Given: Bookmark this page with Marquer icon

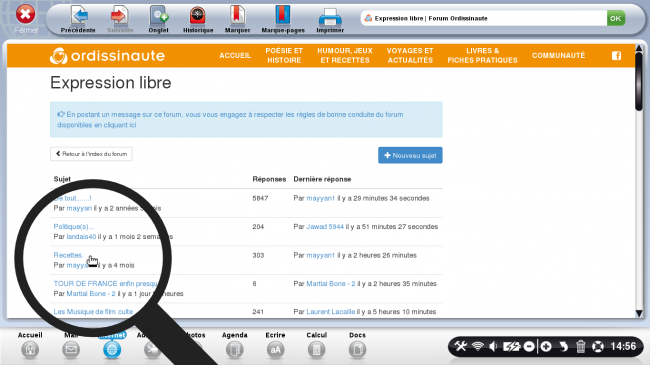Looking at the screenshot, I should point(237,15).
